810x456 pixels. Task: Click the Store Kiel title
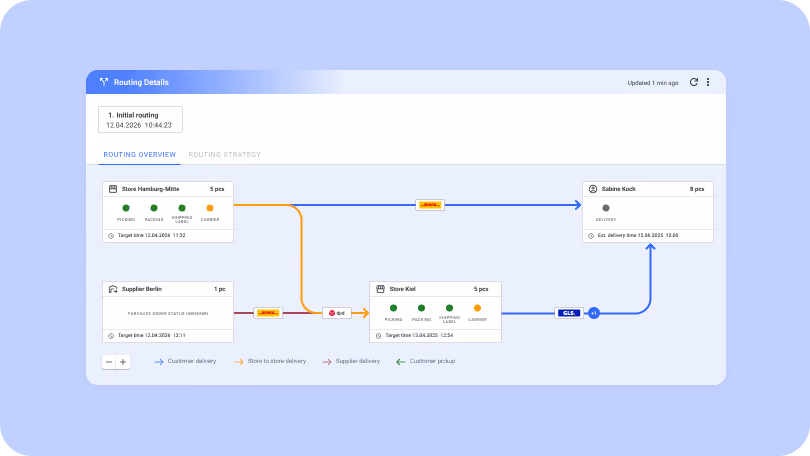[x=402, y=289]
